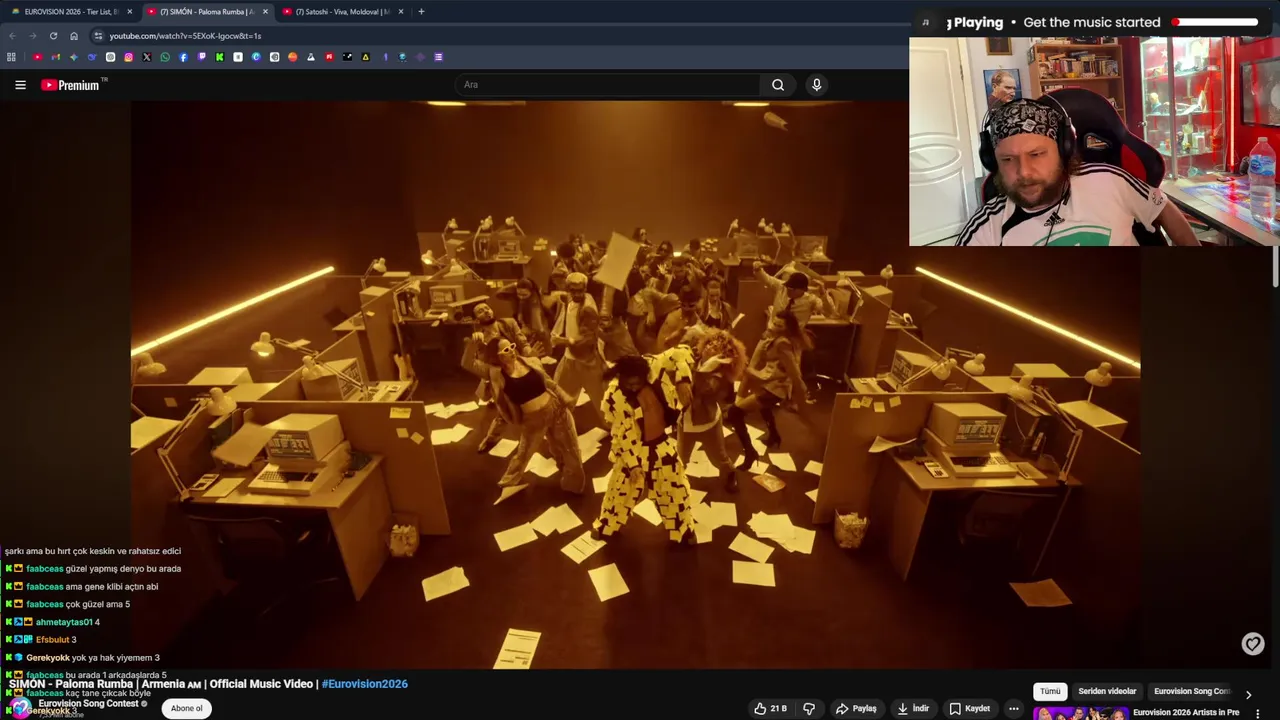This screenshot has height=720, width=1280.
Task: Open Eurovision 2026 Artists recommended thumbnail
Action: 1080,713
